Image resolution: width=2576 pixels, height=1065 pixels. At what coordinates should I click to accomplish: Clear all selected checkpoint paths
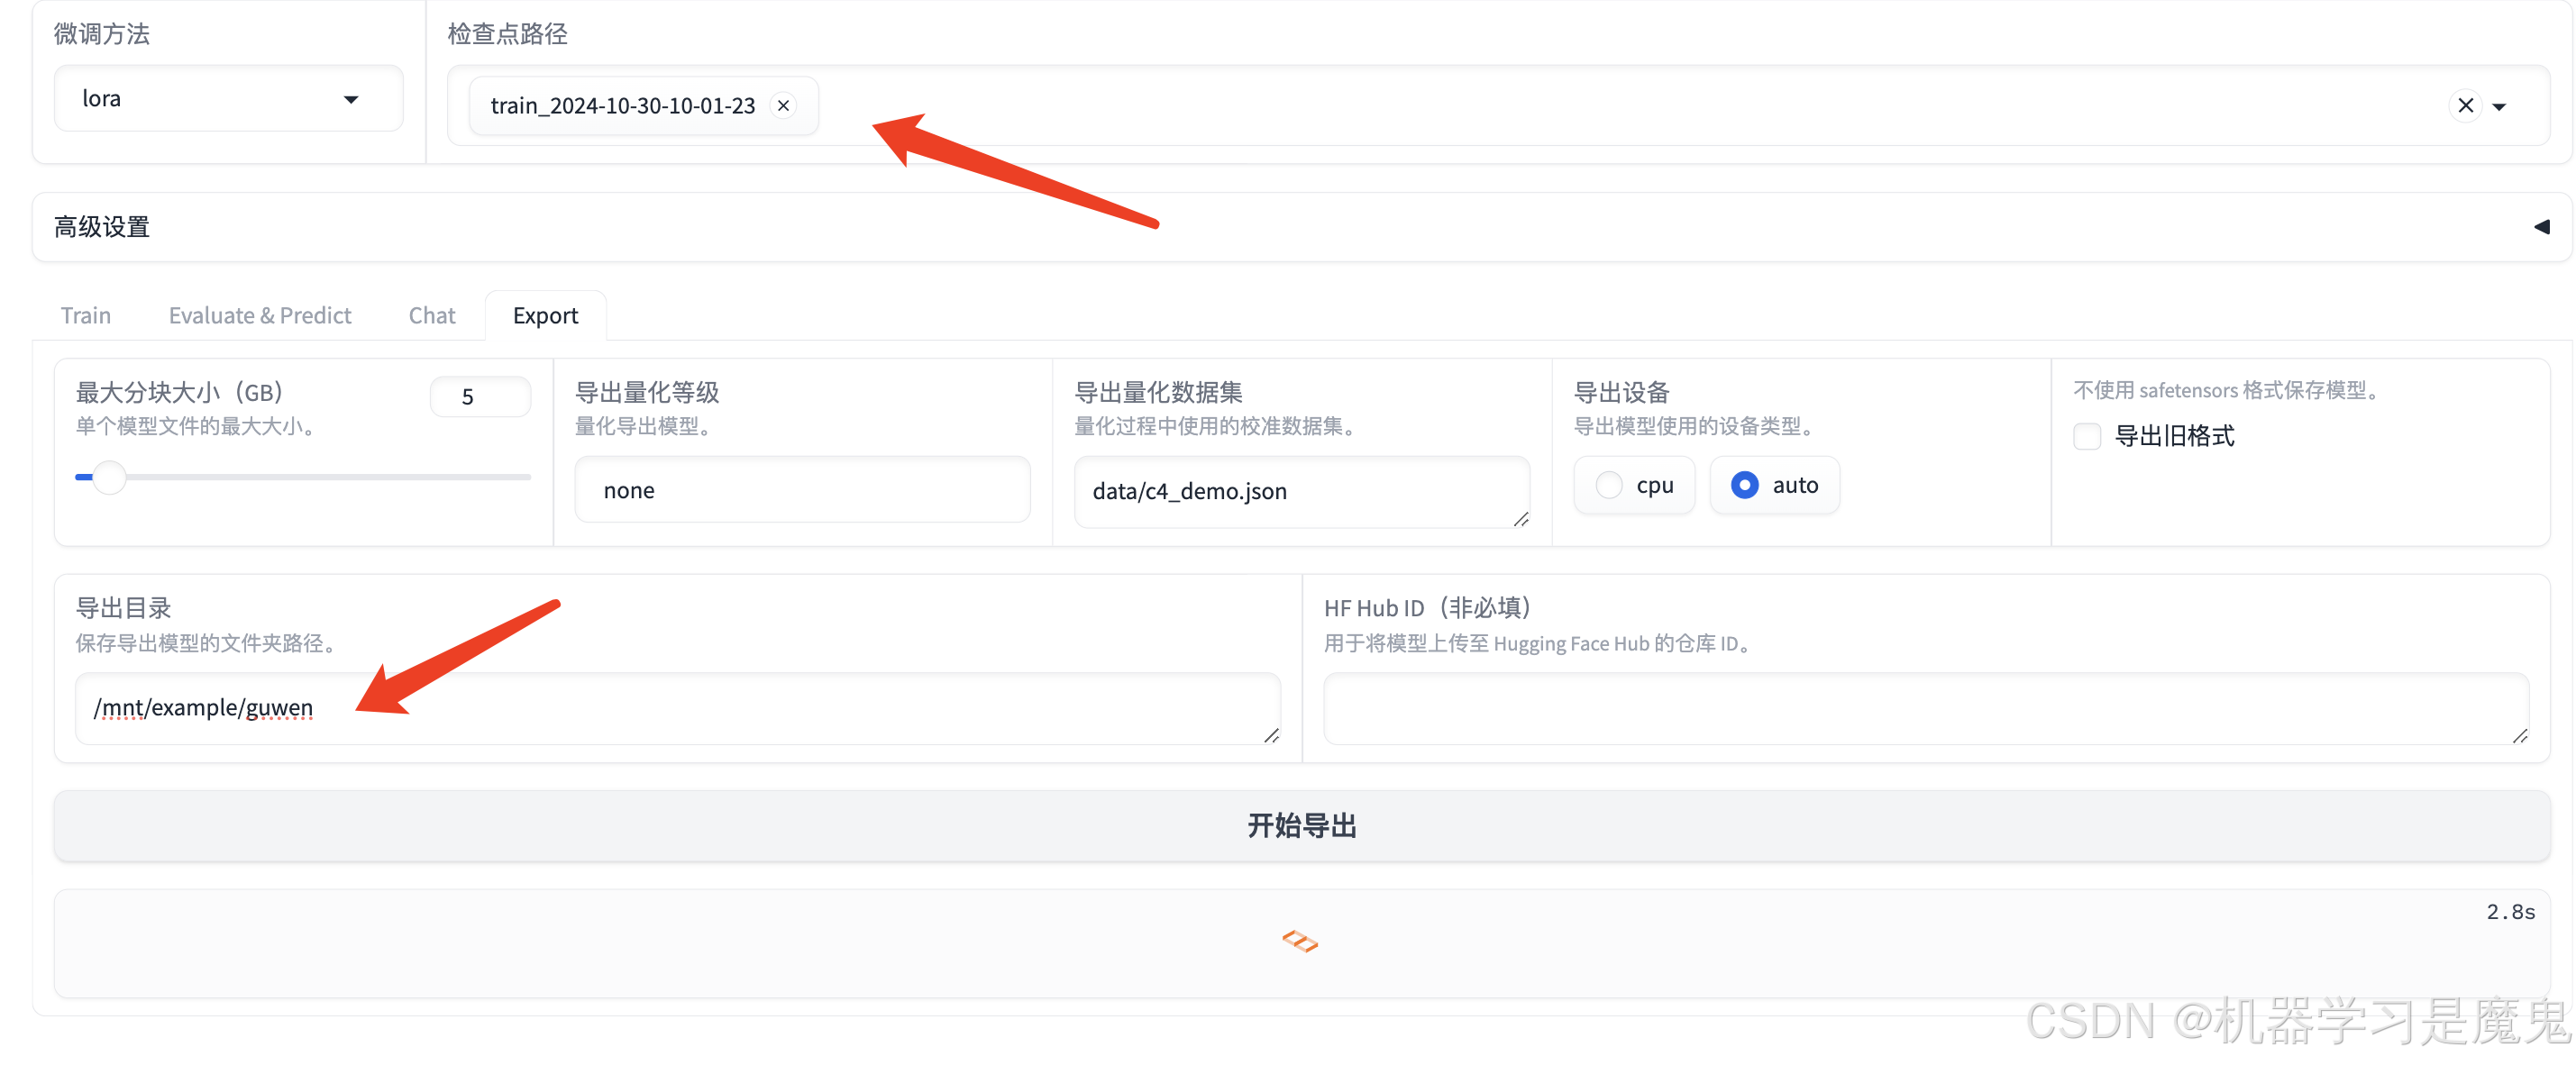(x=2465, y=106)
